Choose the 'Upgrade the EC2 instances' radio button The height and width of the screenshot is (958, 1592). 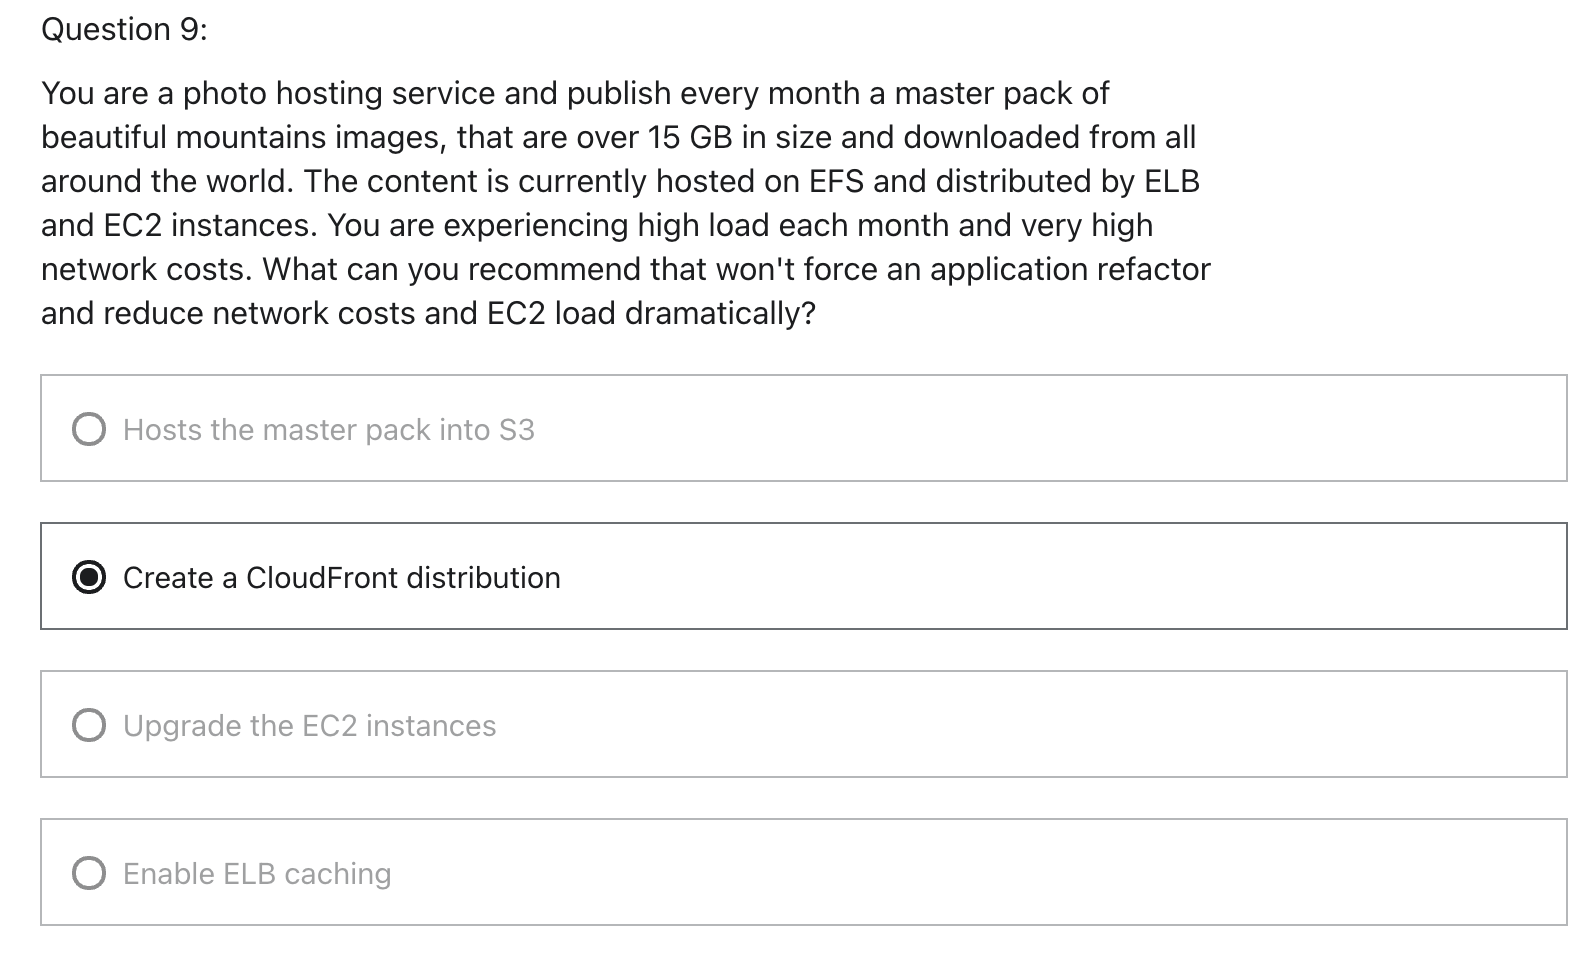pyautogui.click(x=89, y=725)
